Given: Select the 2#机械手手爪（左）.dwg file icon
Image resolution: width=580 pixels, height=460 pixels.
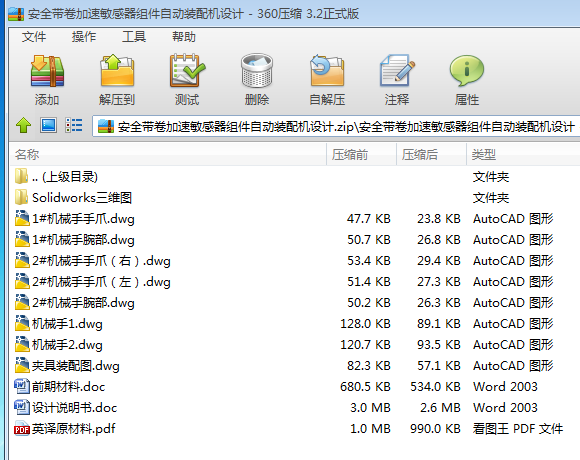Looking at the screenshot, I should pos(22,281).
